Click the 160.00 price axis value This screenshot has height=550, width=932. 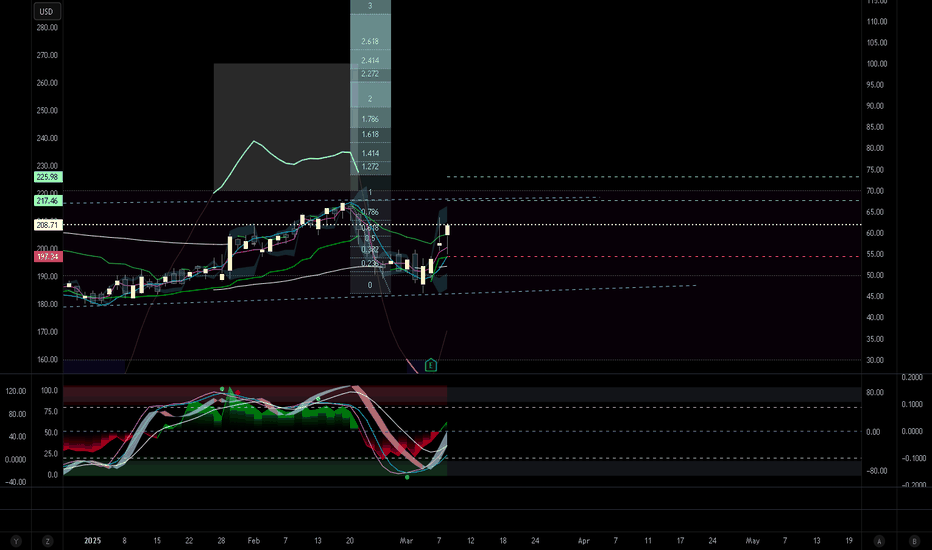pyautogui.click(x=47, y=360)
